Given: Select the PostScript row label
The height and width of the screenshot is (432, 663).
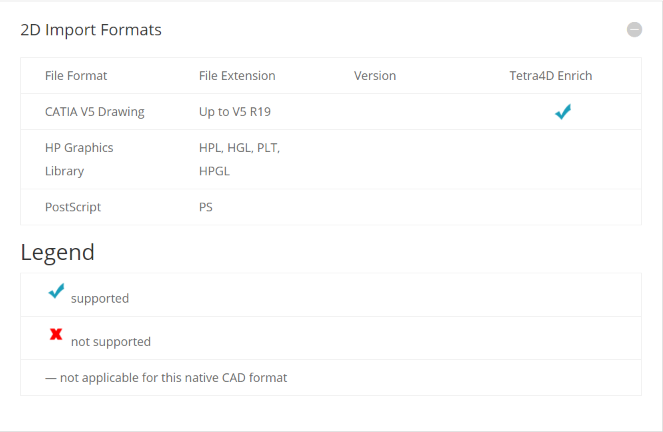Looking at the screenshot, I should click(x=73, y=207).
